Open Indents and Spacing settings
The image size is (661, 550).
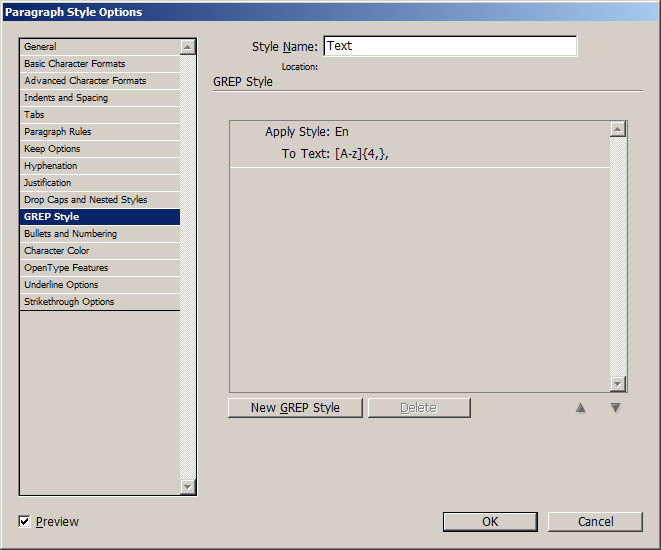pos(100,98)
